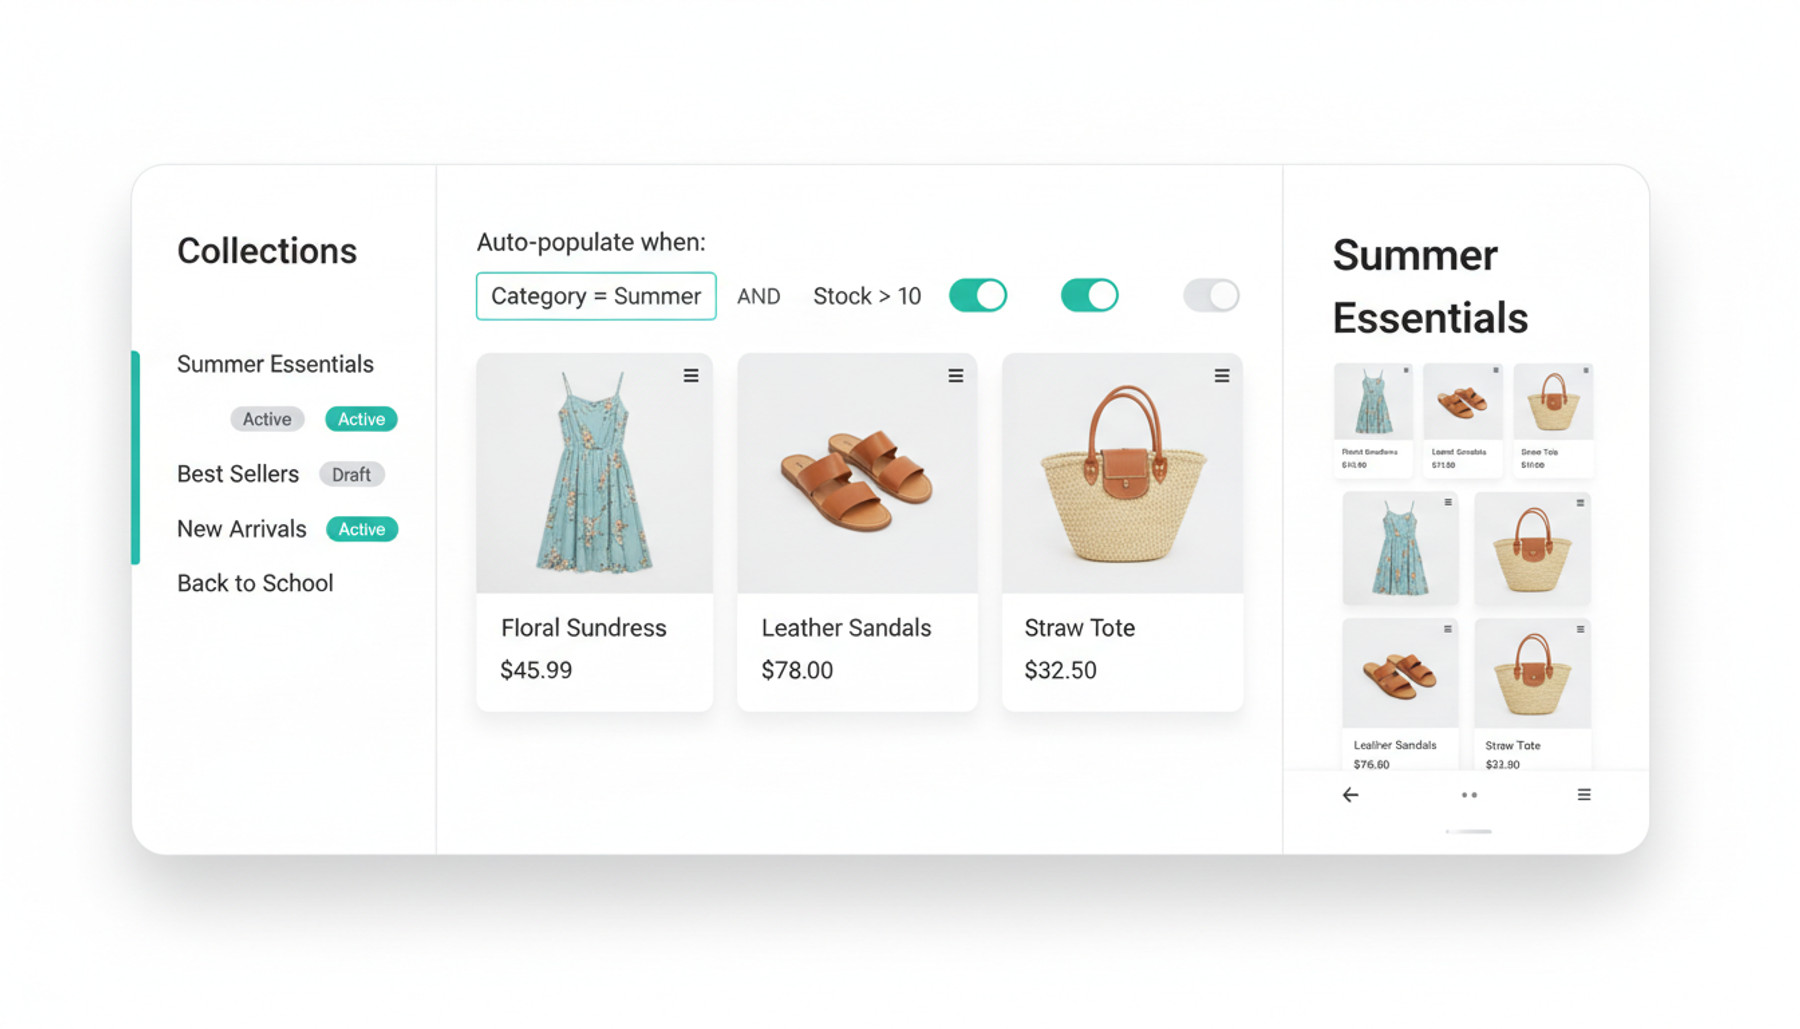Image resolution: width=1800 pixels, height=1029 pixels.
Task: Click the Category = Summer rule field
Action: click(596, 296)
